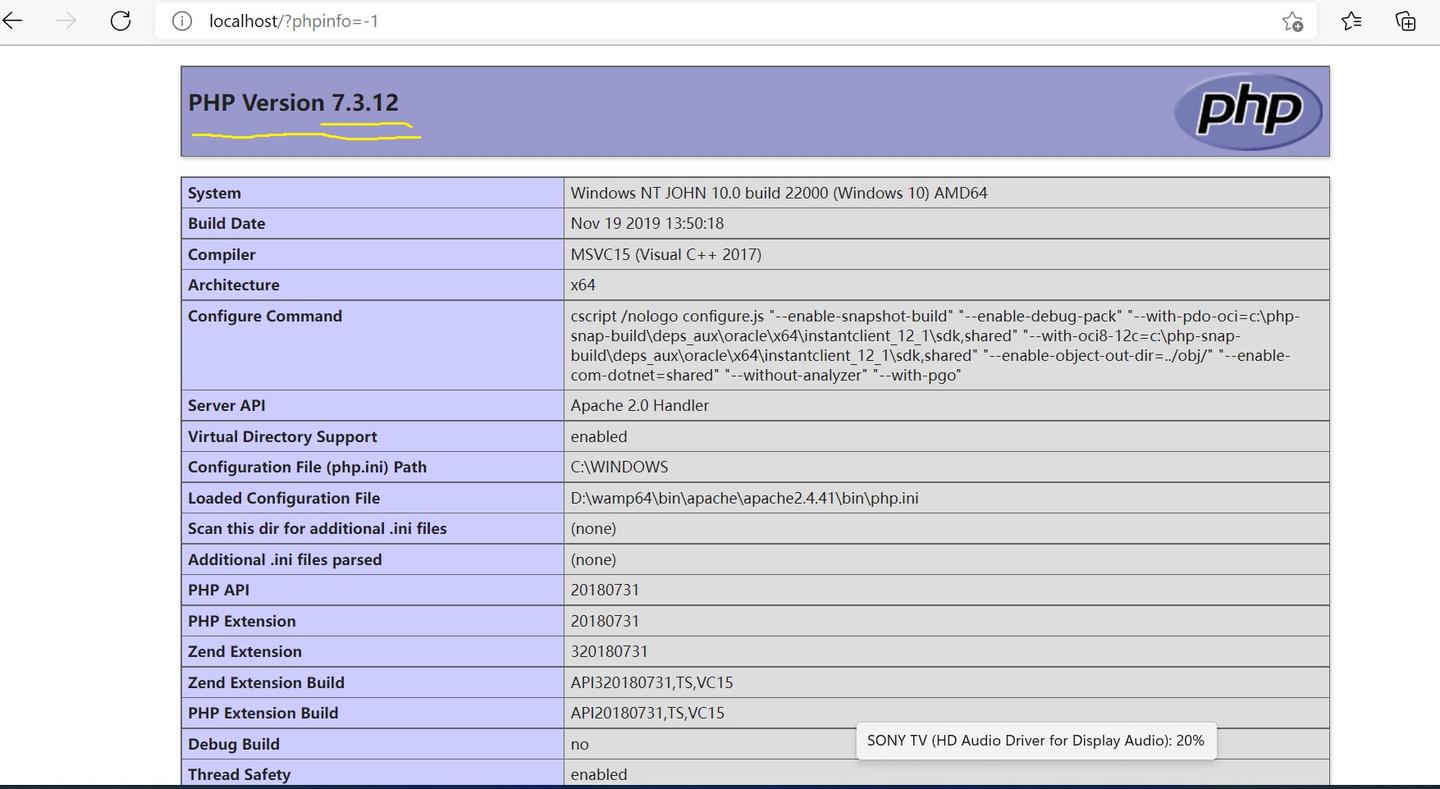Click the PHP Version 7.3.12 heading
The height and width of the screenshot is (789, 1440).
pos(293,102)
